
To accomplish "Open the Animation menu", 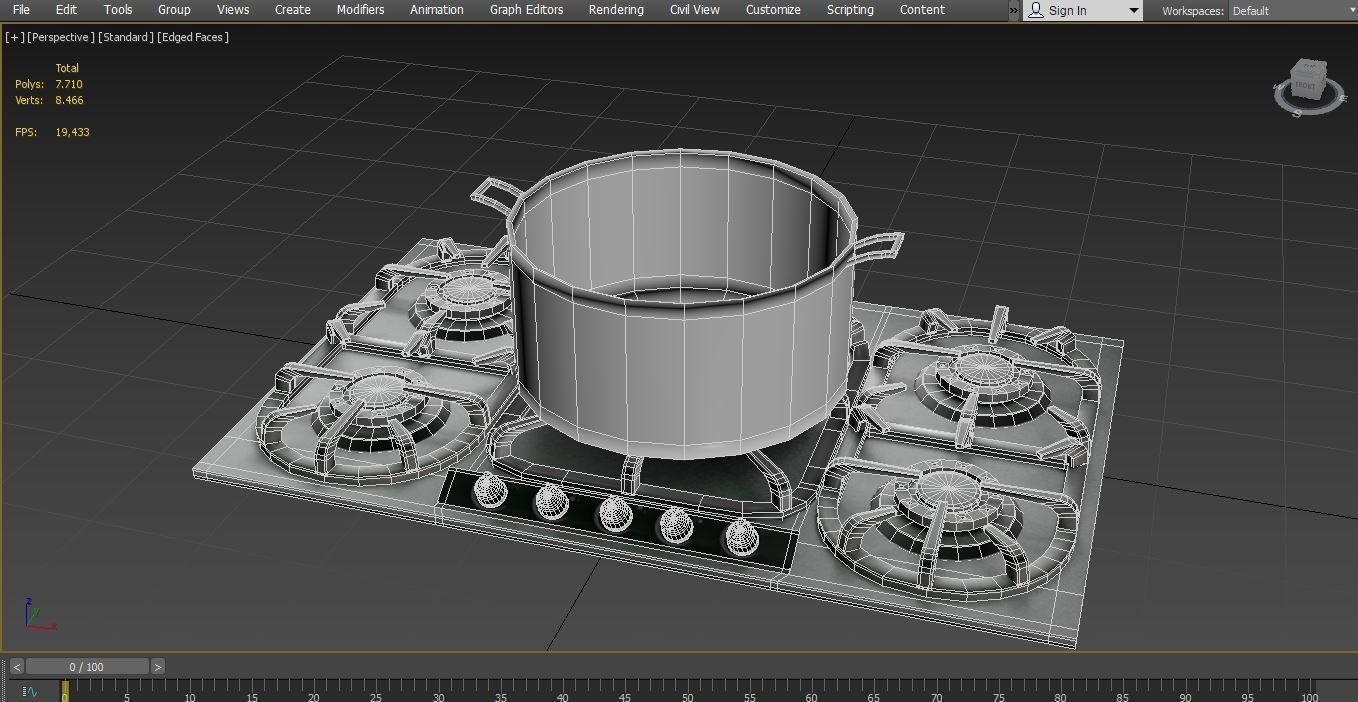I will [x=437, y=9].
